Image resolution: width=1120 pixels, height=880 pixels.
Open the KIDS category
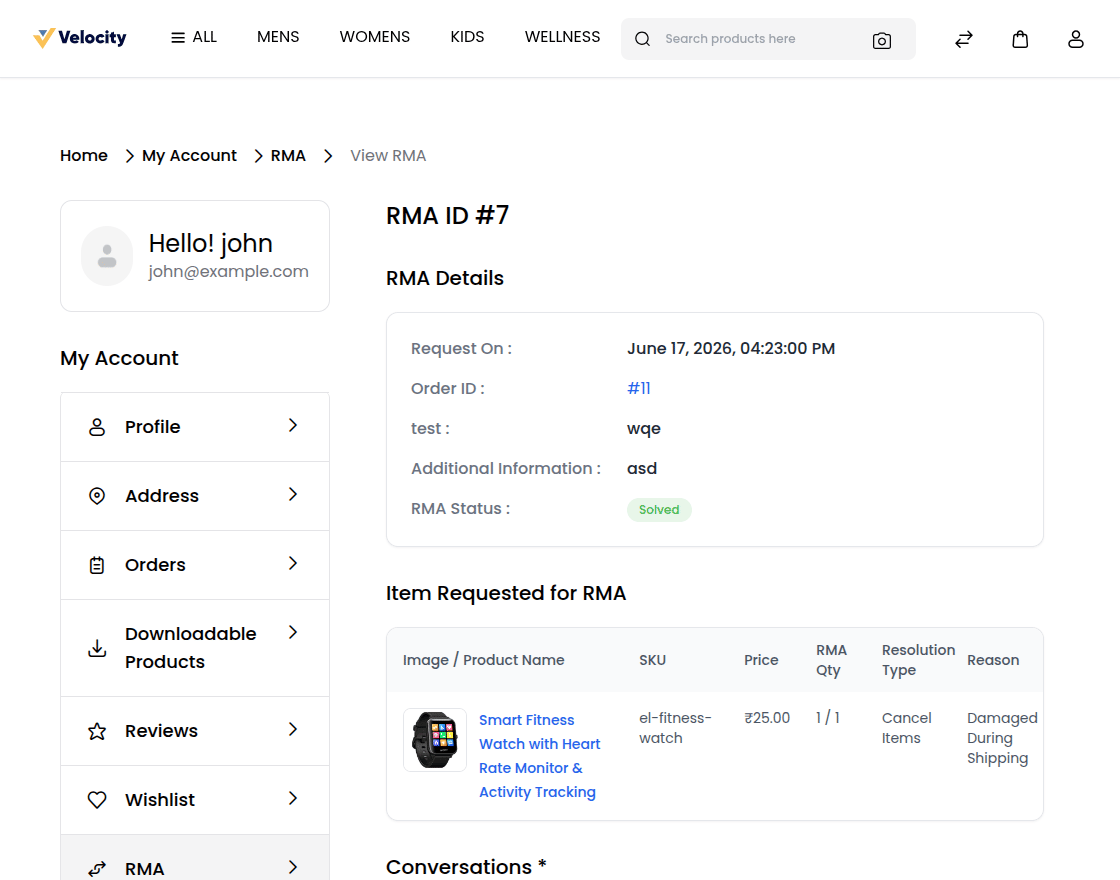(x=467, y=37)
